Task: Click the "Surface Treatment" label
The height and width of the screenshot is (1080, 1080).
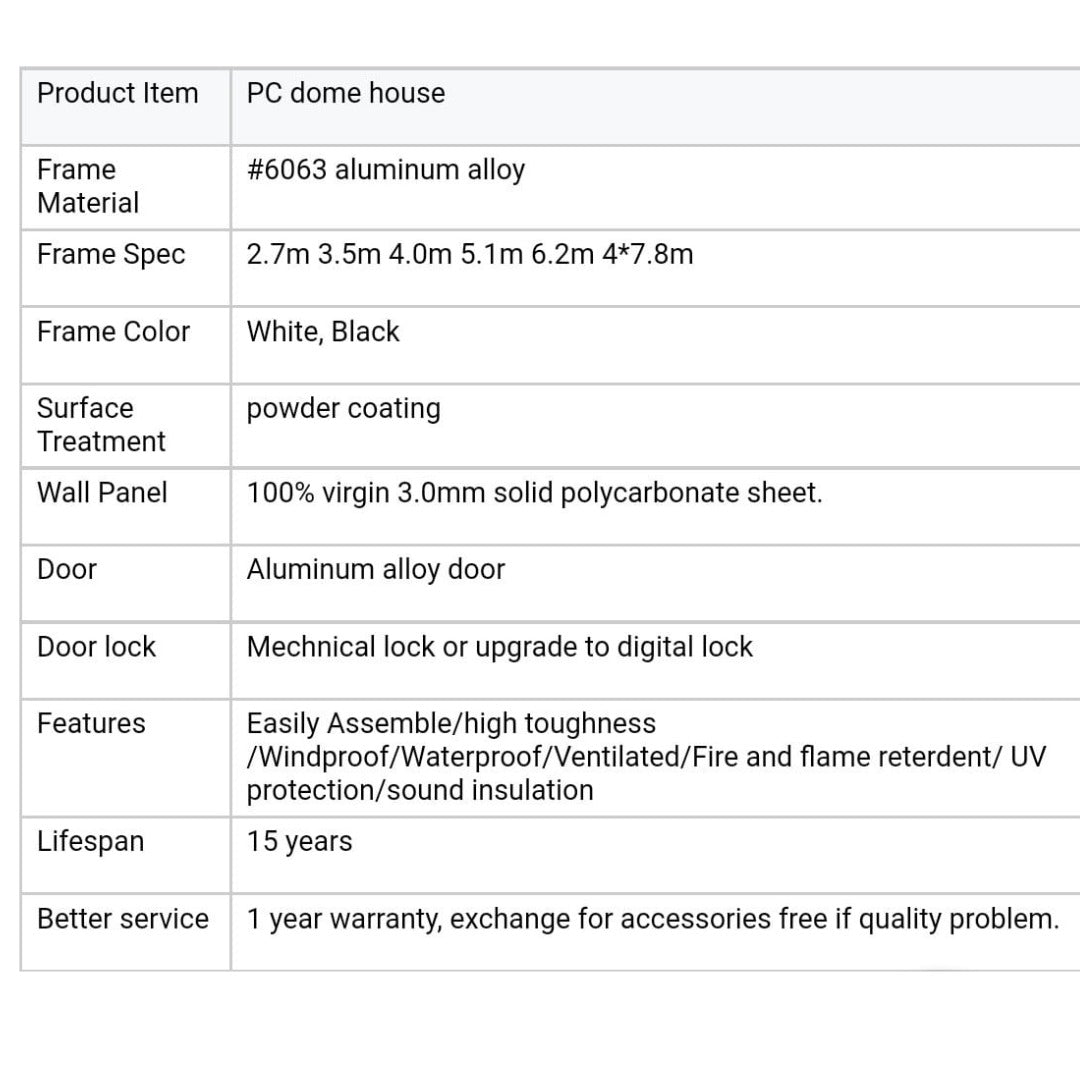Action: pyautogui.click(x=101, y=424)
